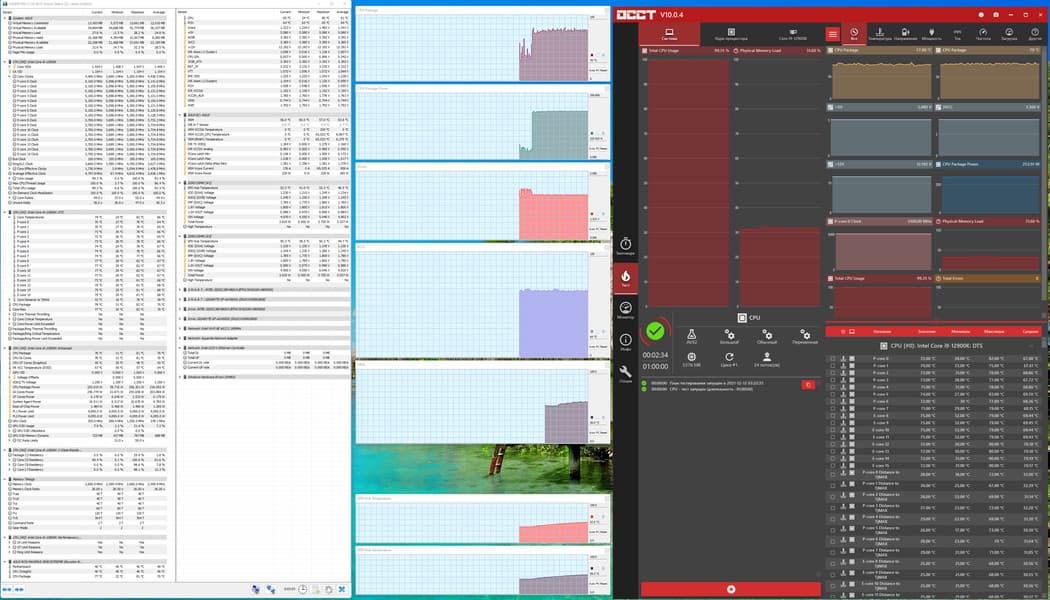The image size is (1050, 600).
Task: Sort OCCT table by Максимум column
Action: (994, 331)
